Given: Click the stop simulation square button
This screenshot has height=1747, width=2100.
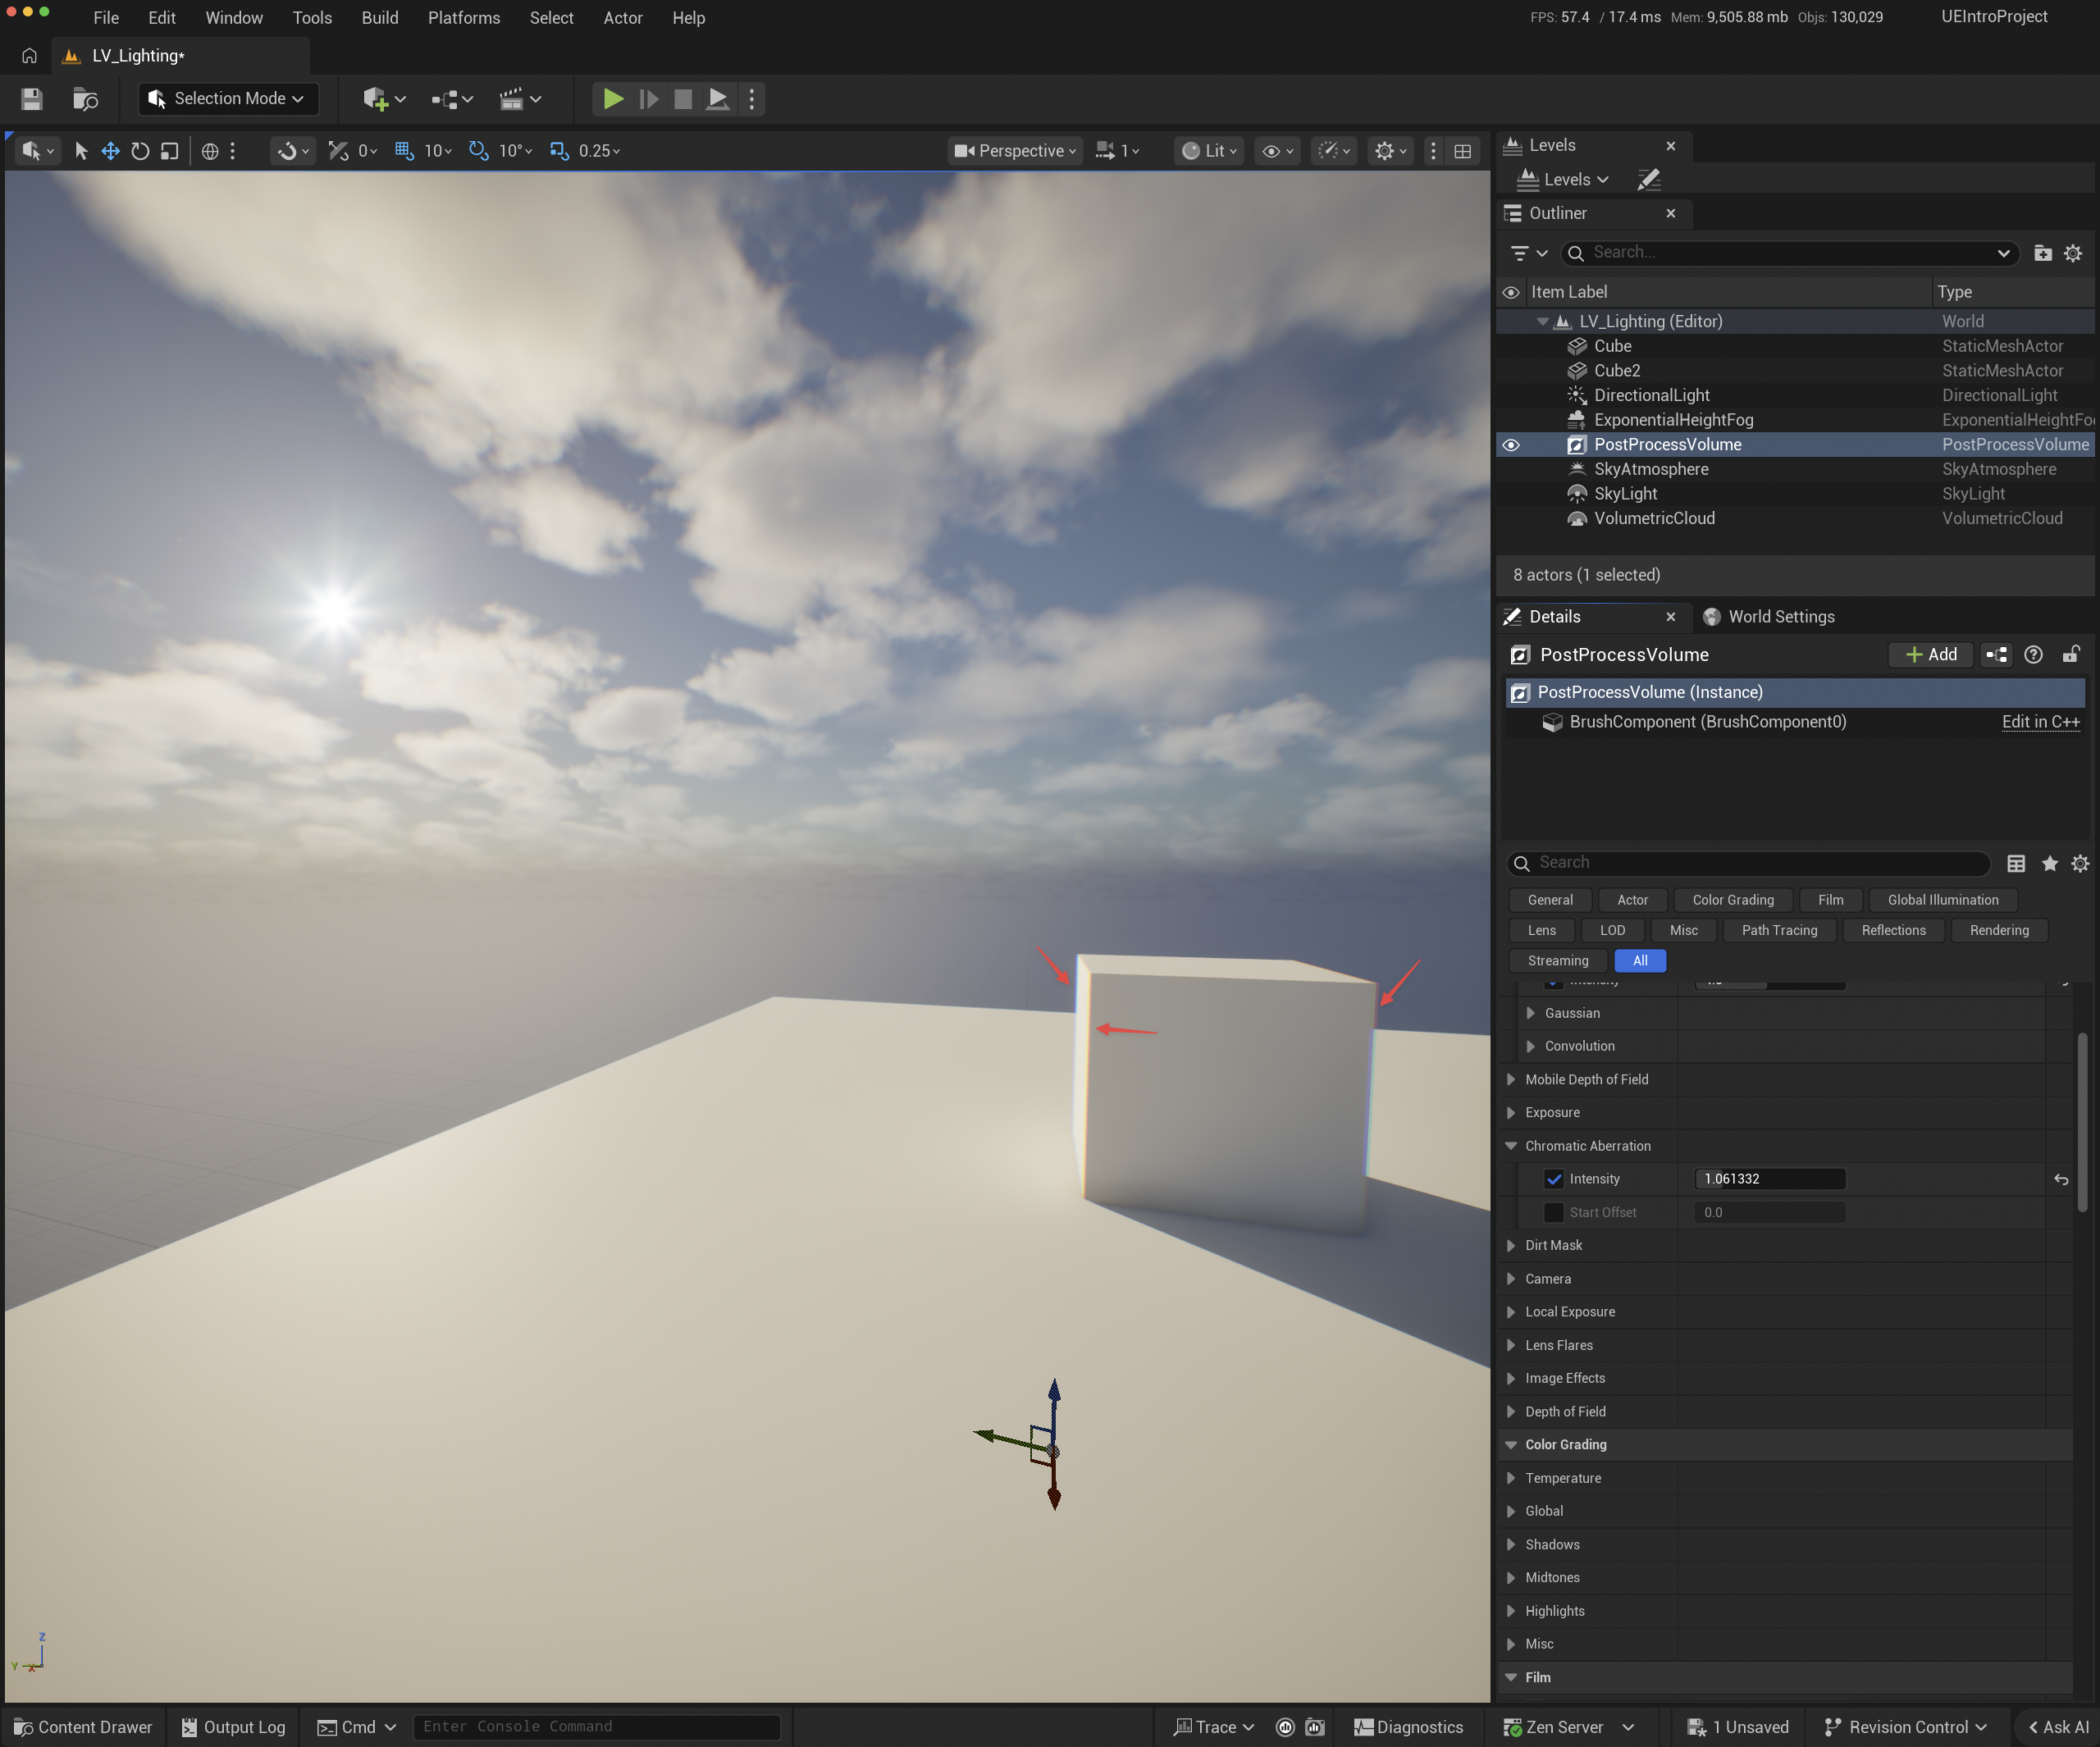Looking at the screenshot, I should (x=683, y=99).
